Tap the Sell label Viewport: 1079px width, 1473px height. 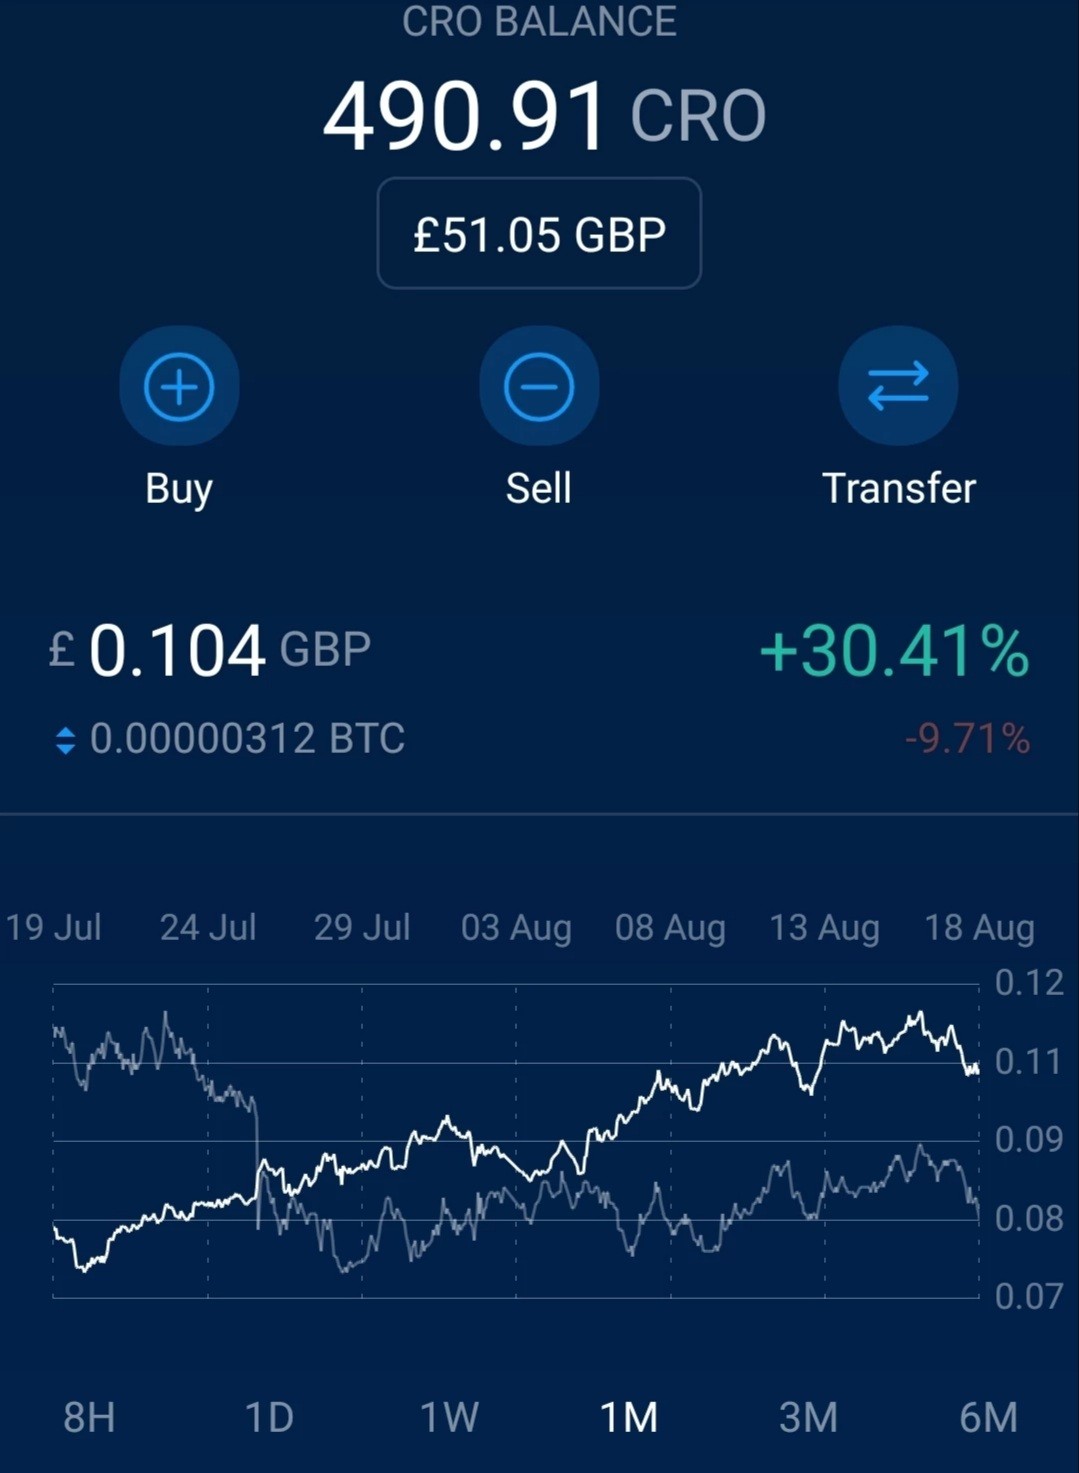tap(539, 488)
